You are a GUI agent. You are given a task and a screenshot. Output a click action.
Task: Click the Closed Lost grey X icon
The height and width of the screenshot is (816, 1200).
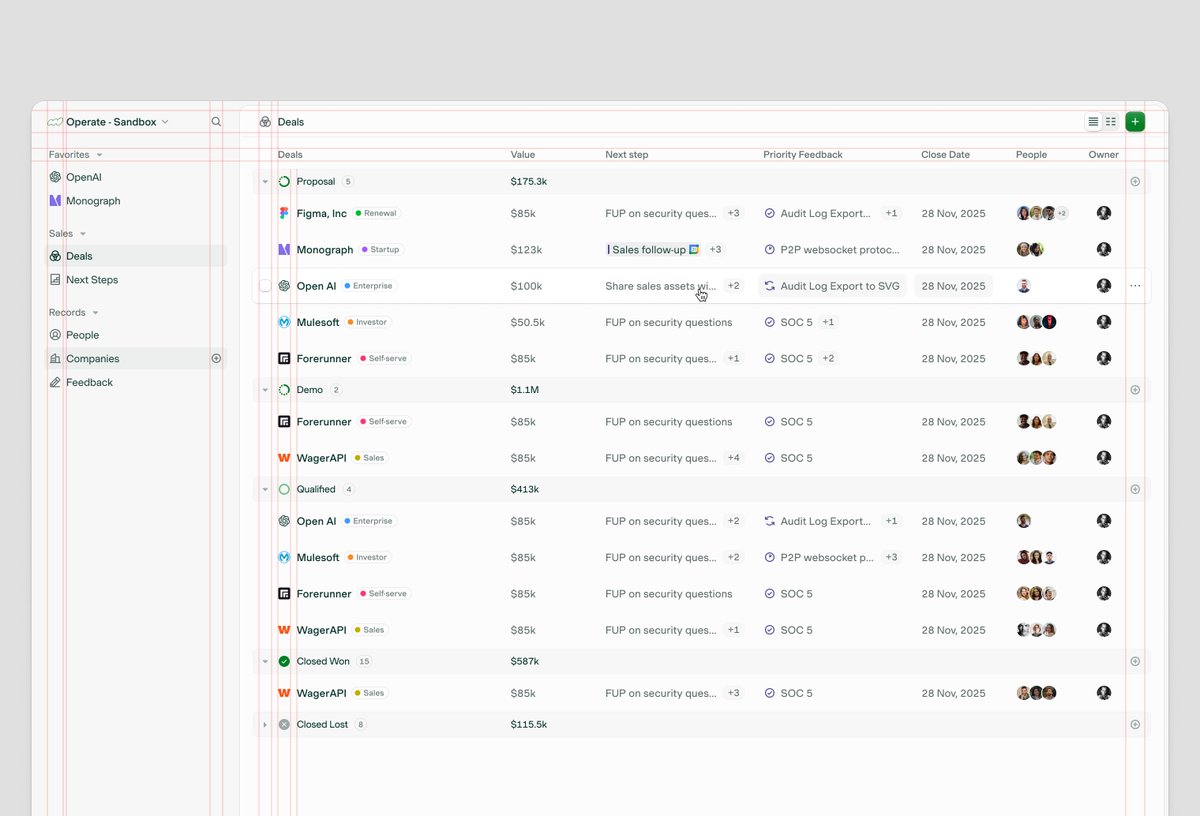pos(284,725)
